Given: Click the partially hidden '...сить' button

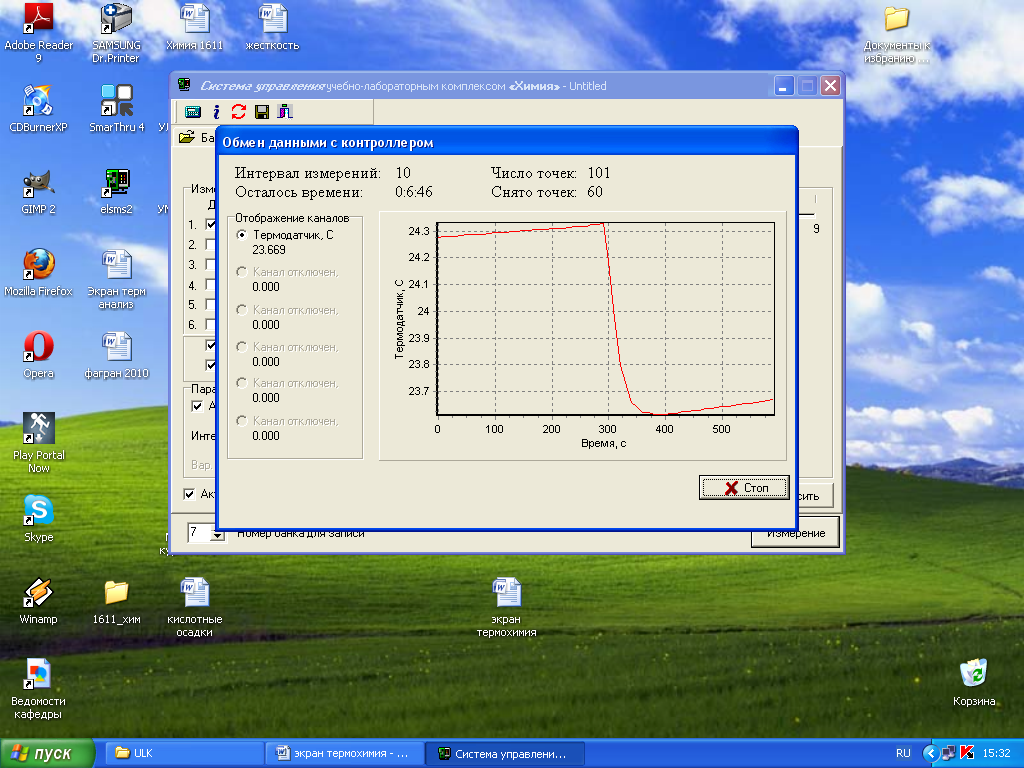Looking at the screenshot, I should (814, 496).
